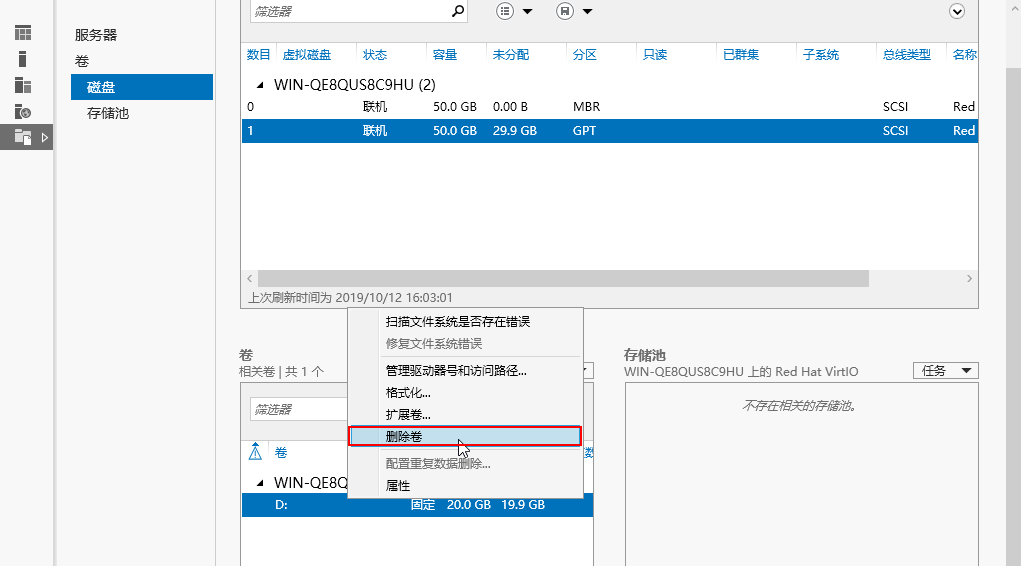Expand the circular chevron at top right
1021x566 pixels.
(x=957, y=11)
